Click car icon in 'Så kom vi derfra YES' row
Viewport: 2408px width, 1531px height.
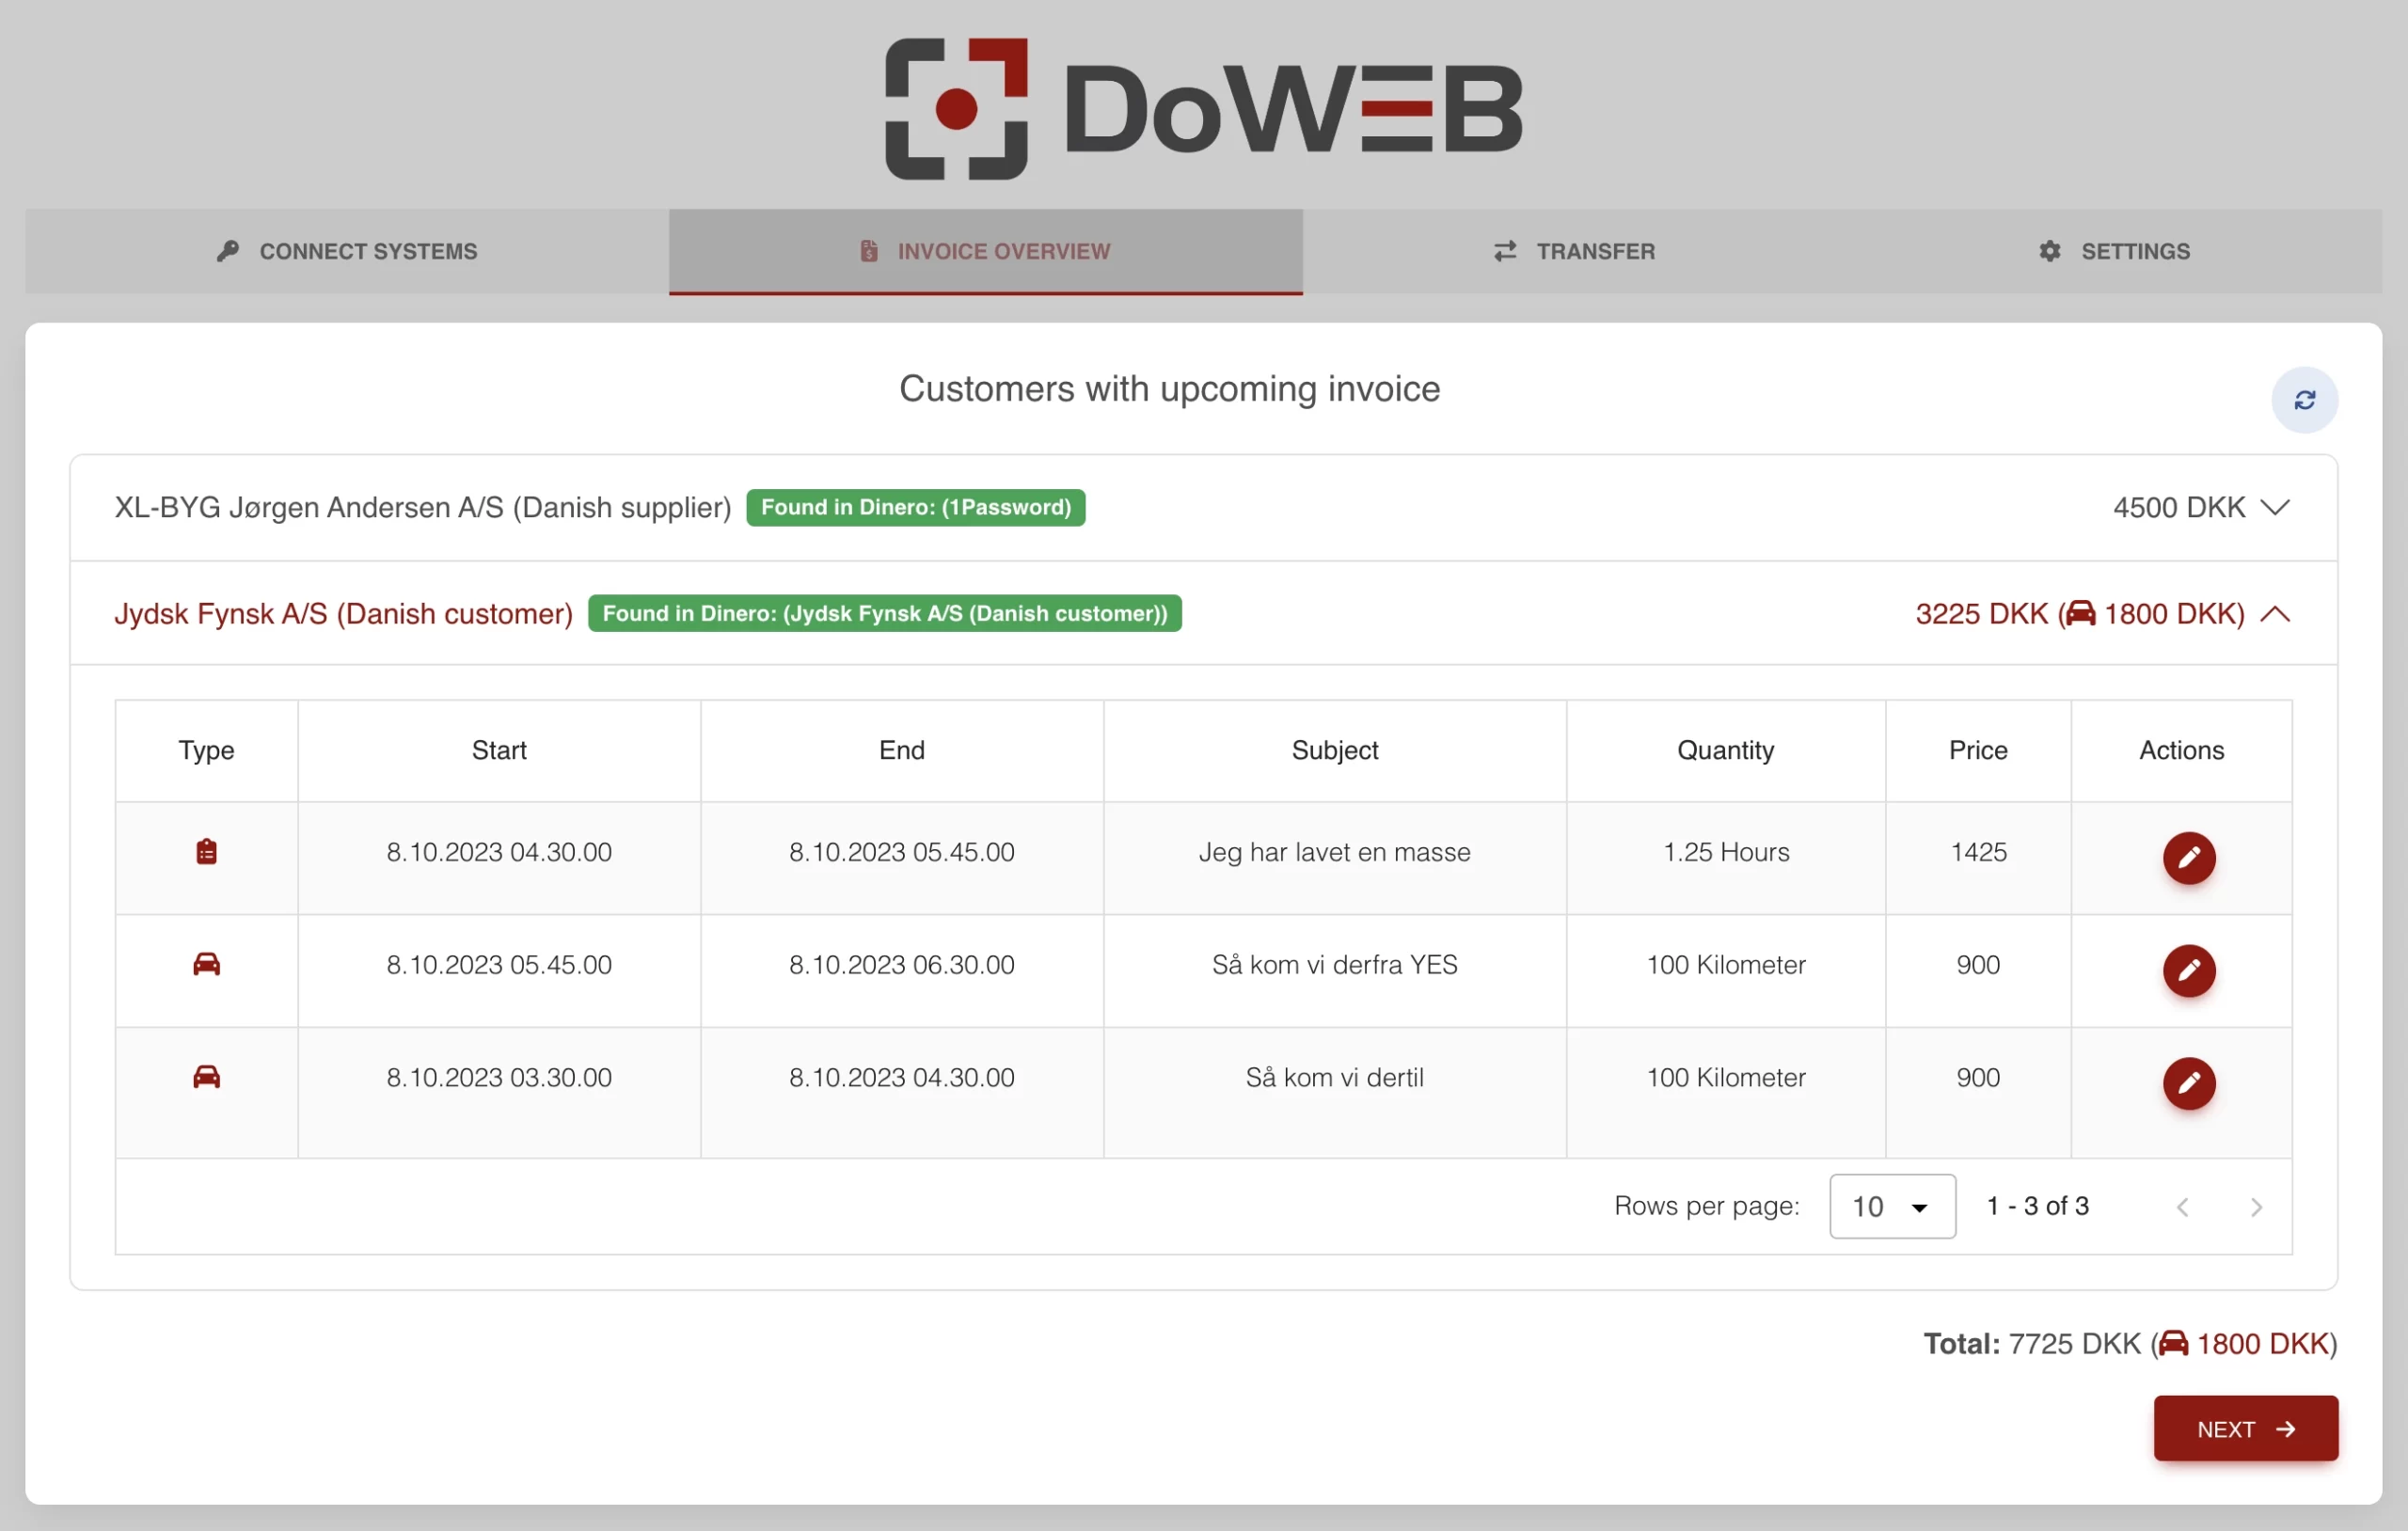tap(206, 964)
